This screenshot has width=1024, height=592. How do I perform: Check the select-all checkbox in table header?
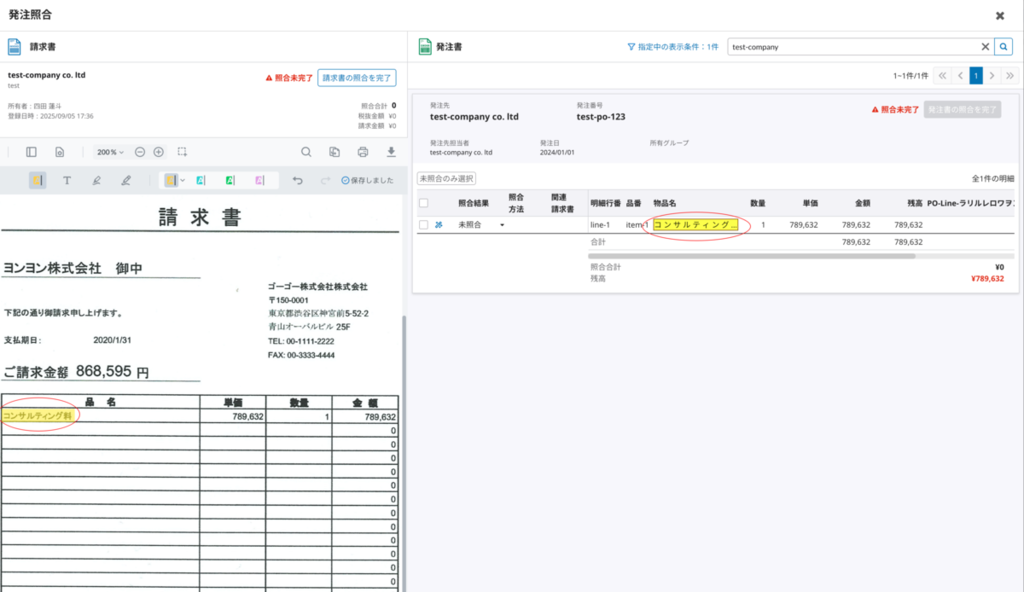point(424,203)
